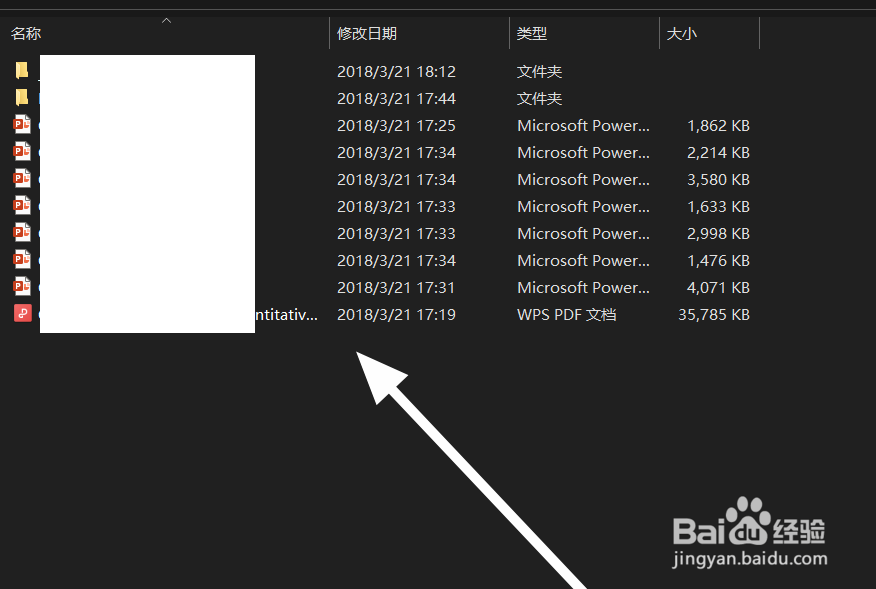Click Microsoft Power... type in 1,862 KB row
Viewport: 876px width, 589px height.
[583, 126]
